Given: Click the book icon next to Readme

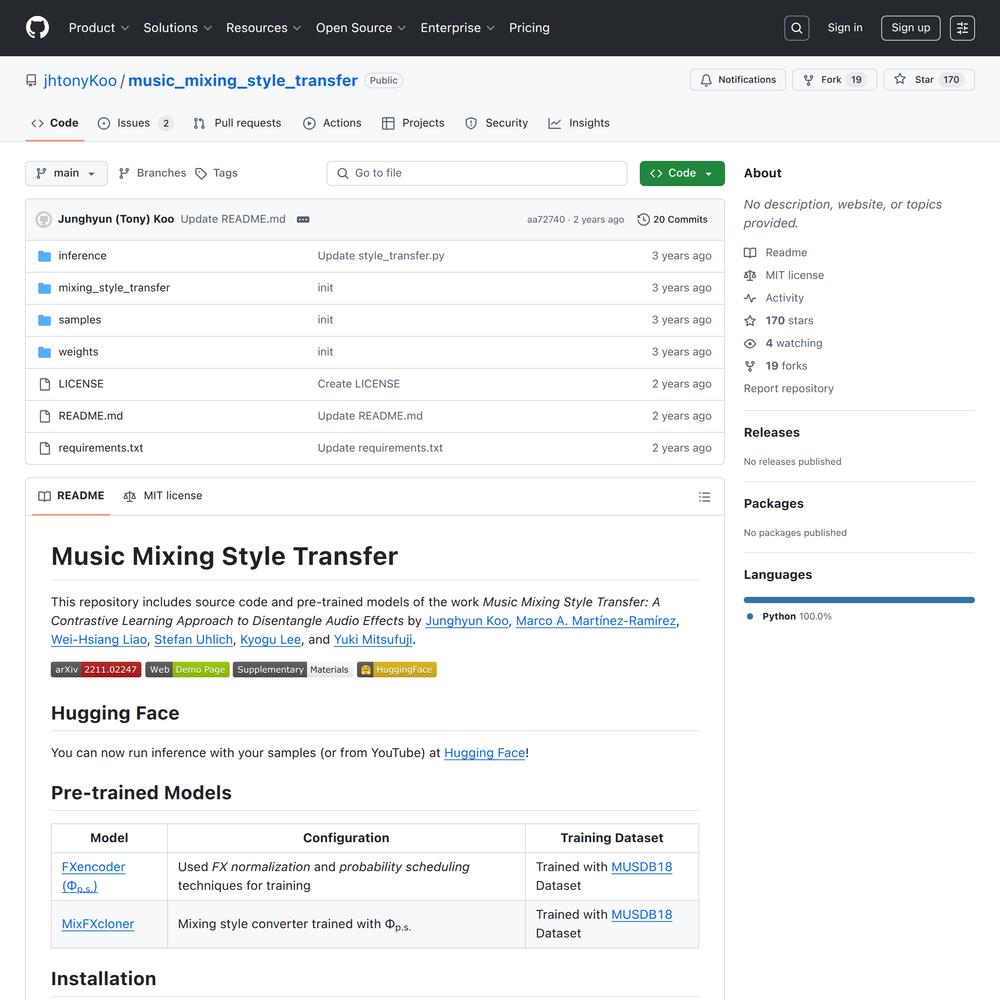Looking at the screenshot, I should (x=750, y=253).
